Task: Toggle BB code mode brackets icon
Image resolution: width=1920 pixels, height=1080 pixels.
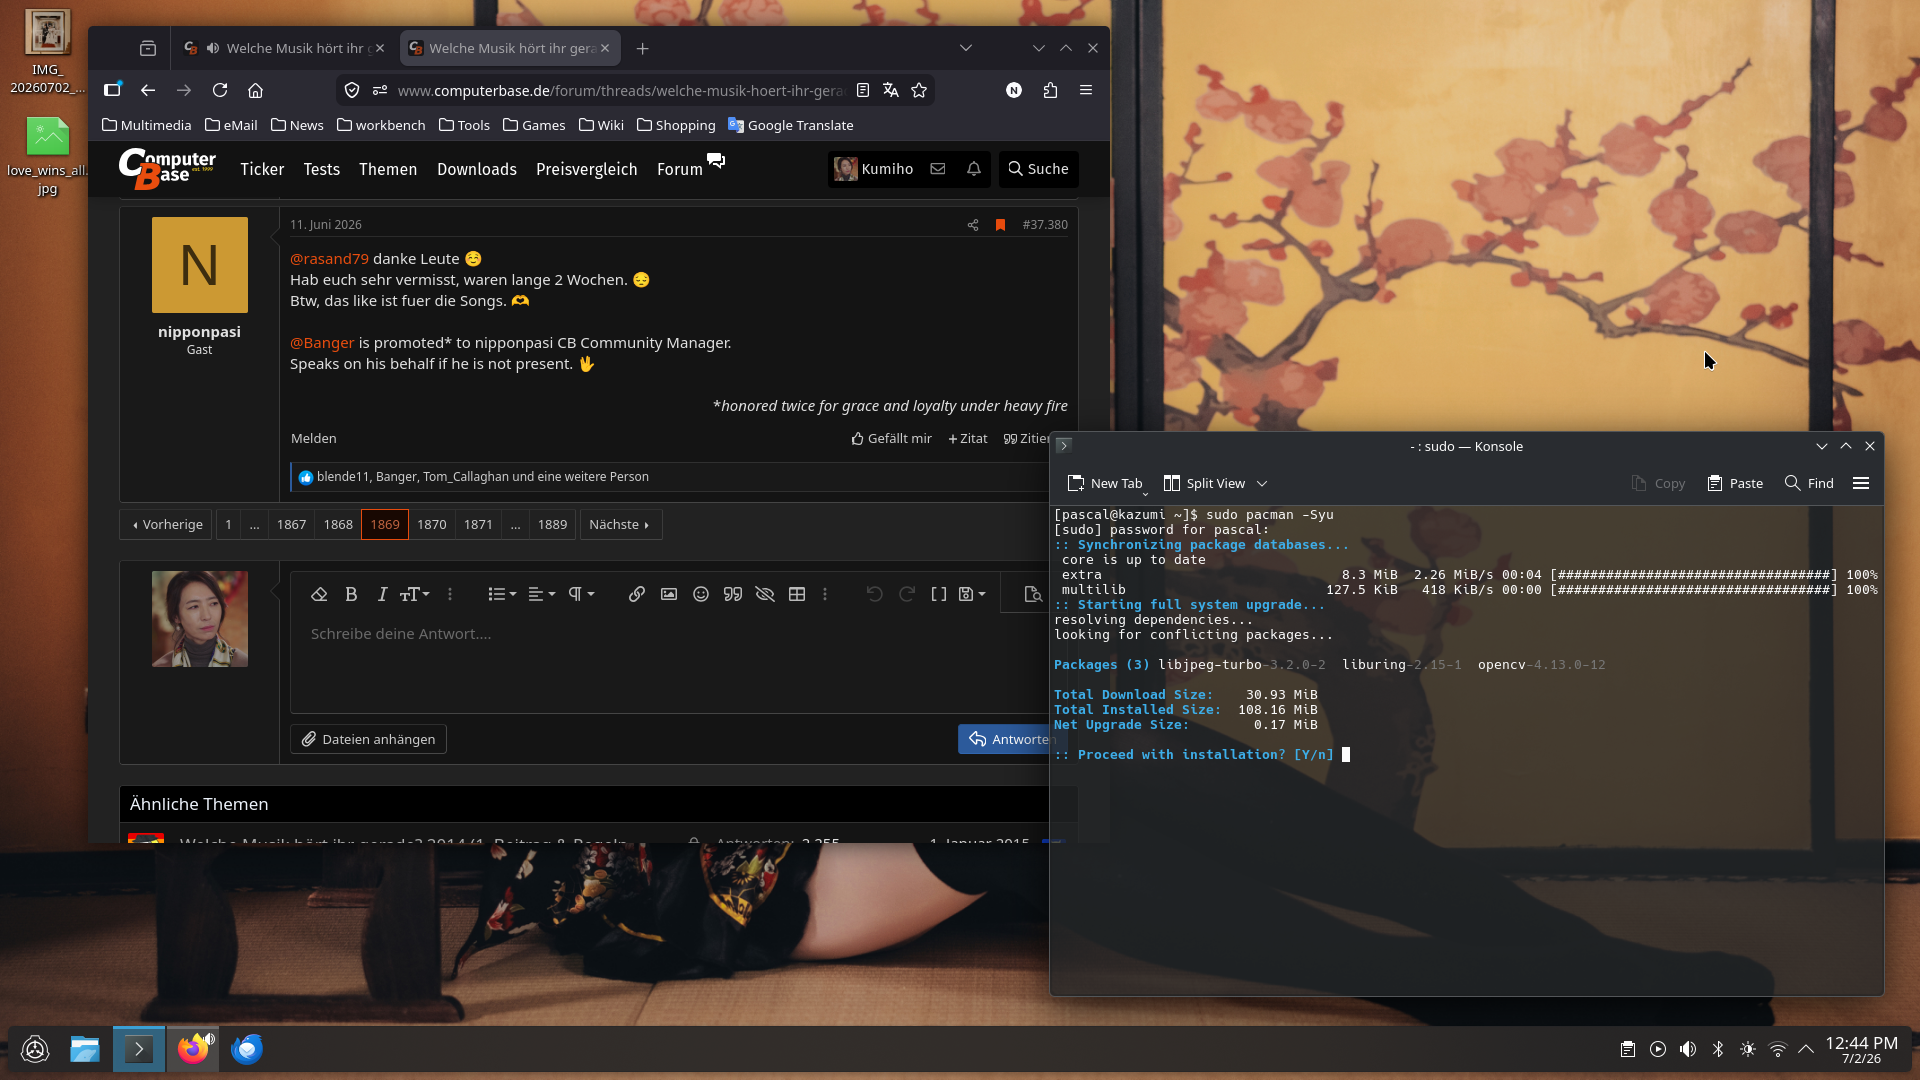Action: pos(939,594)
